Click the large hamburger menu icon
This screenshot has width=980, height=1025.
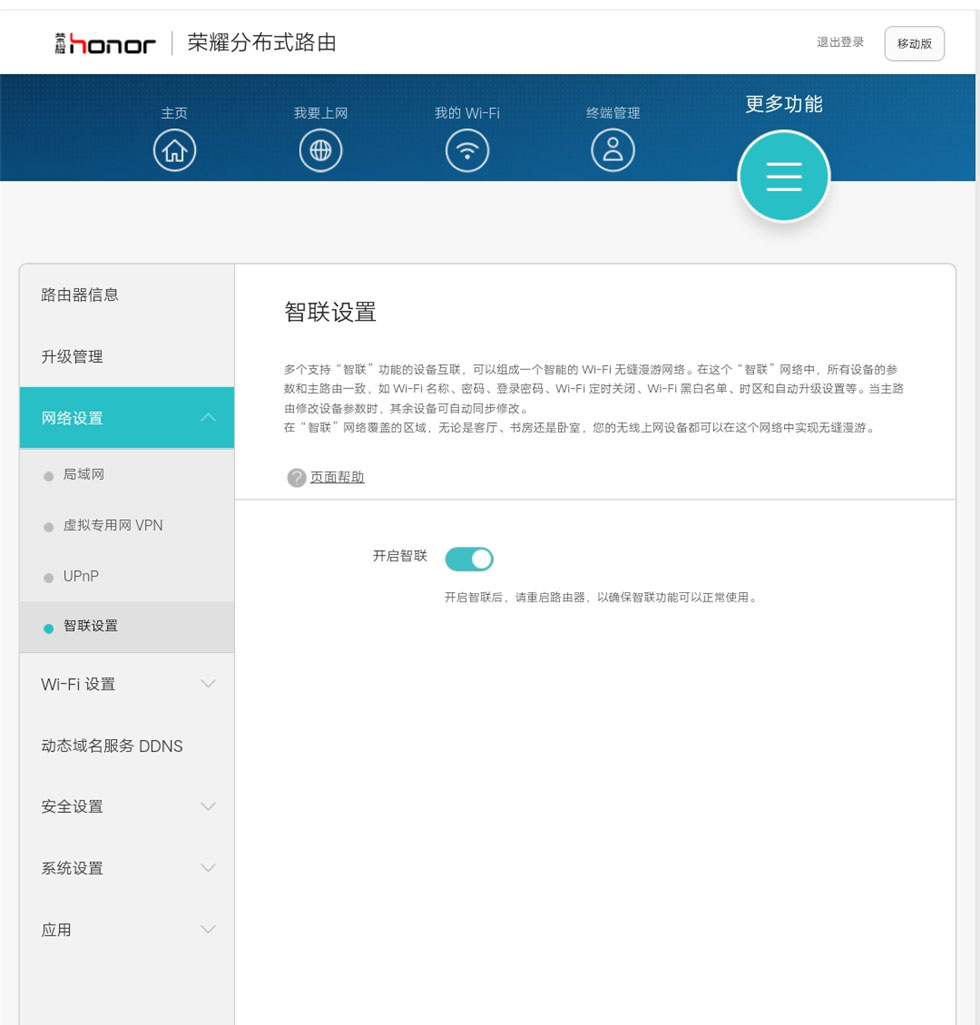coord(783,176)
